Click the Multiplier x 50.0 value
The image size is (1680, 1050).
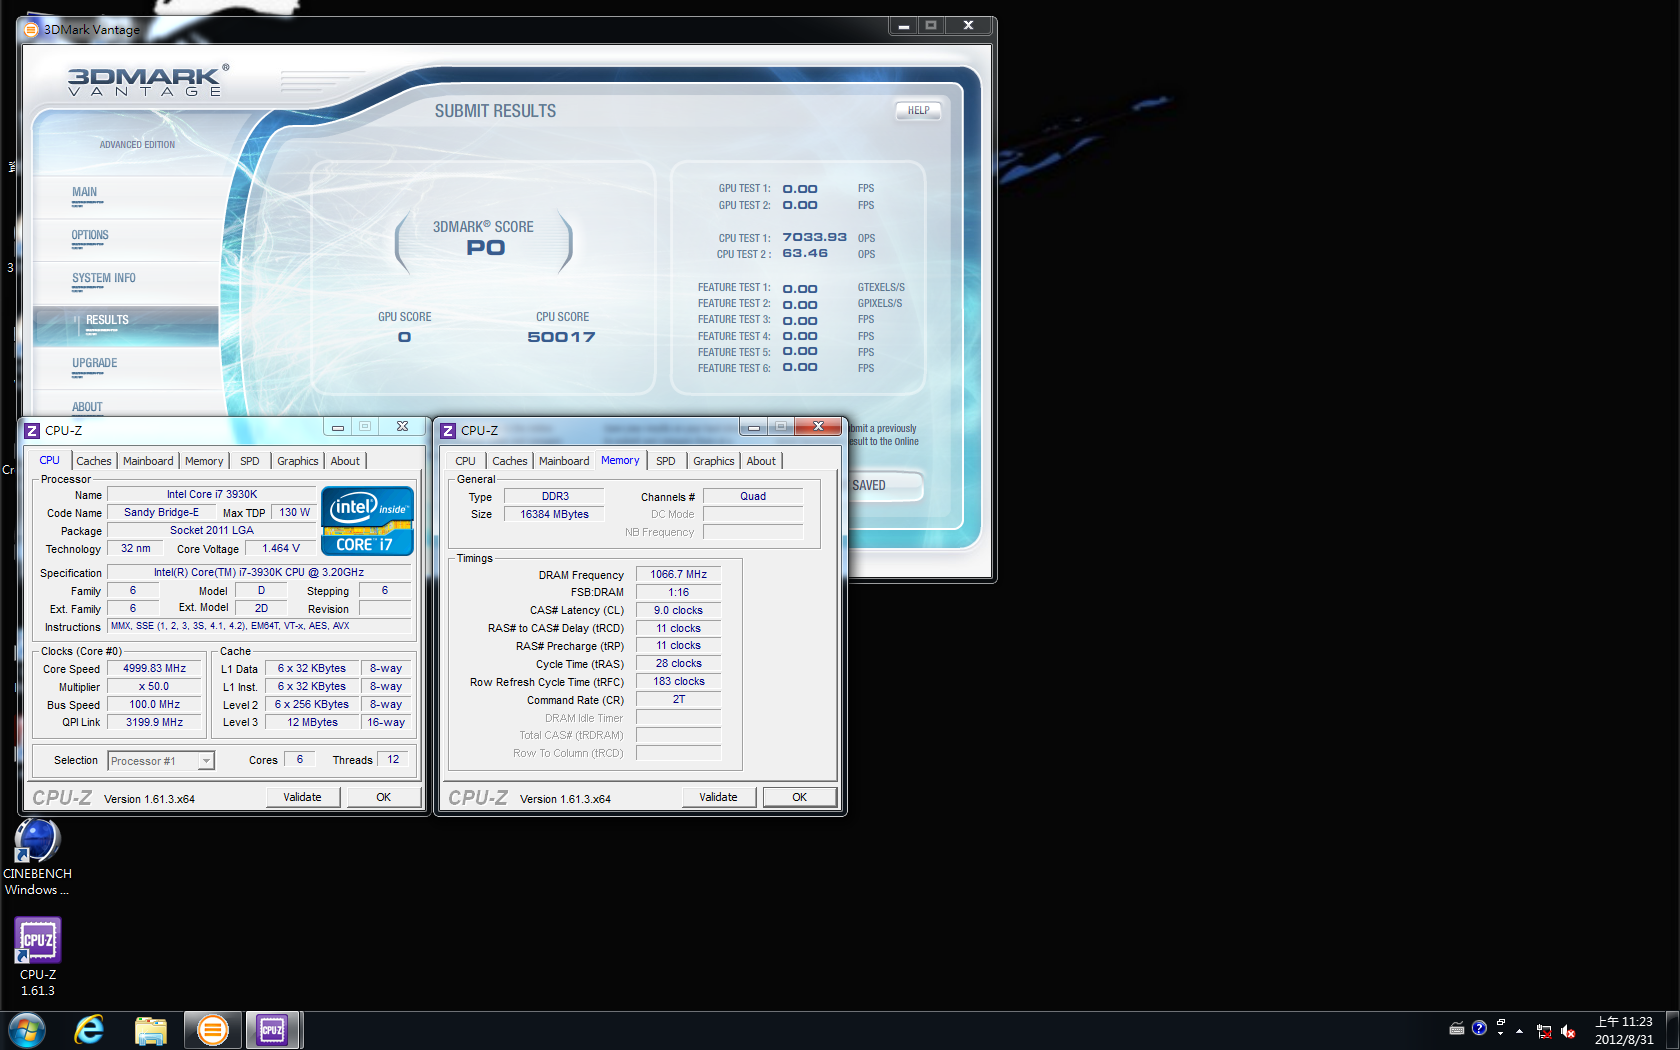pos(155,687)
